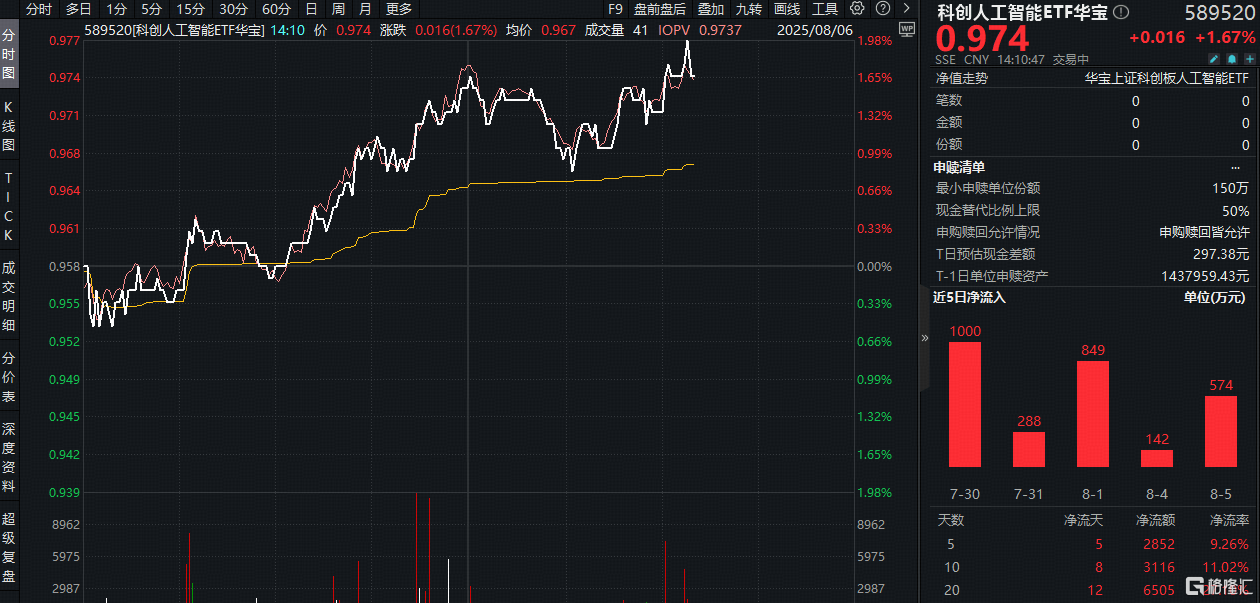
Task: Open the 超级复盘 sidebar tab
Action: point(9,547)
